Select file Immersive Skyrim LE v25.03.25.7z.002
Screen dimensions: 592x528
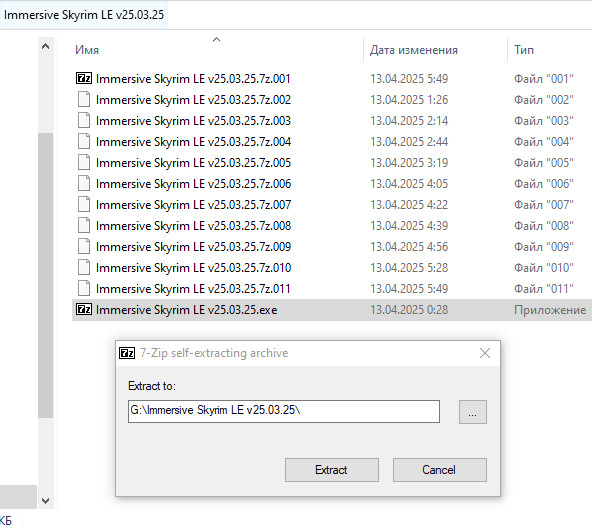coord(193,100)
